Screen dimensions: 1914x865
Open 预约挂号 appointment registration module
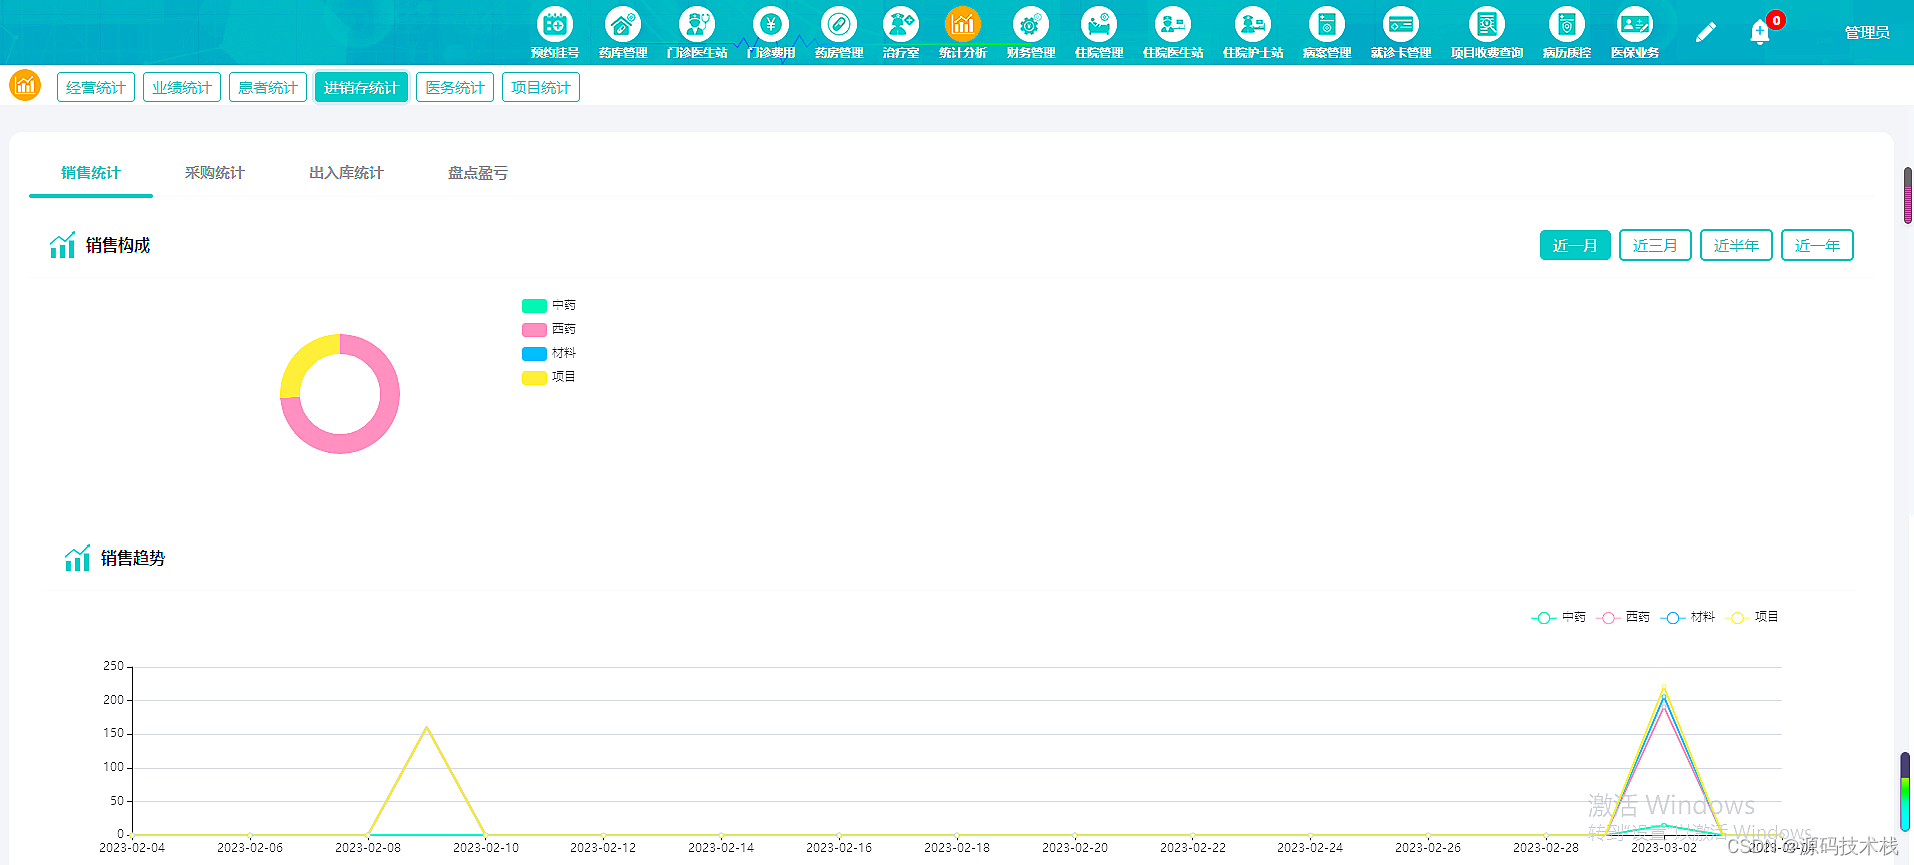point(555,32)
